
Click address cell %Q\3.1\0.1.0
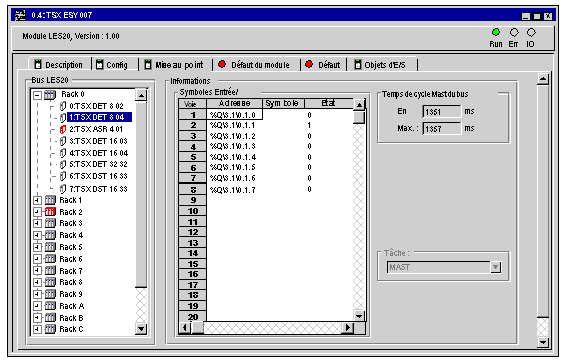tap(235, 115)
